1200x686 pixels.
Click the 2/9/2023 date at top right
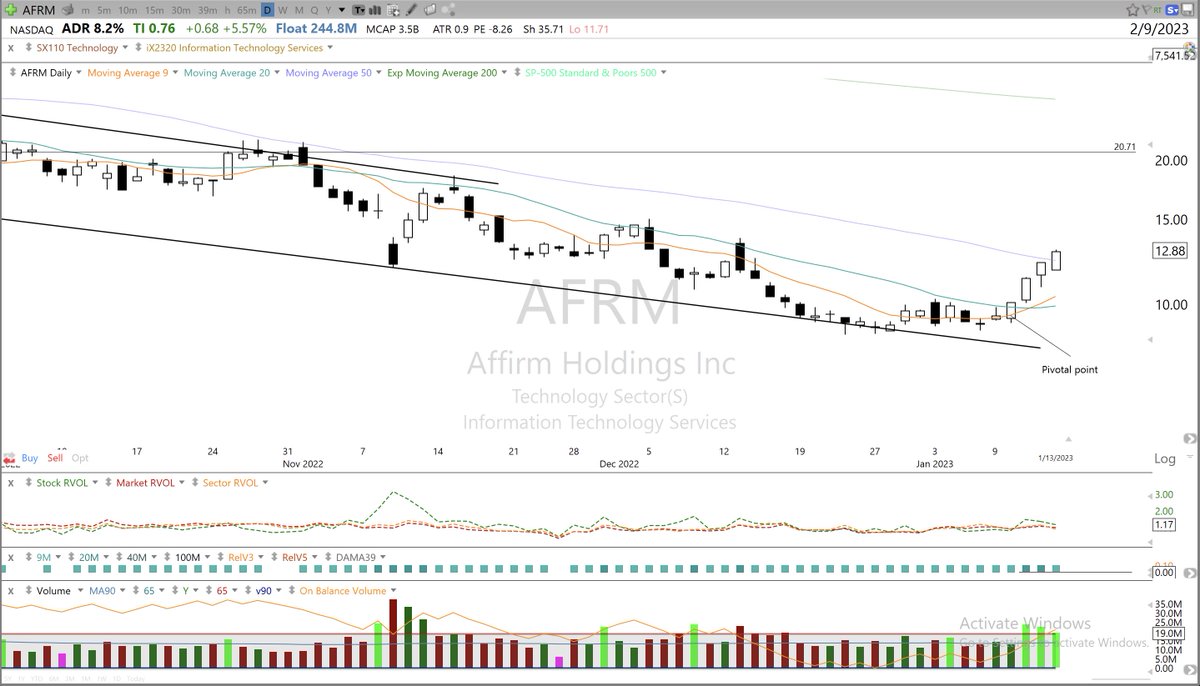click(1159, 28)
